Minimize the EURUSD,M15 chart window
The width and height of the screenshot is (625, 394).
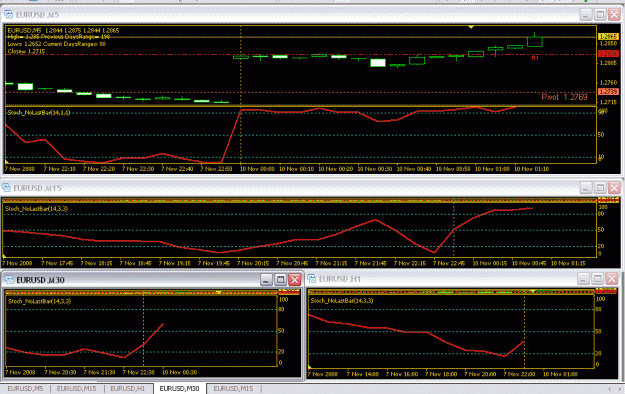tap(586, 187)
